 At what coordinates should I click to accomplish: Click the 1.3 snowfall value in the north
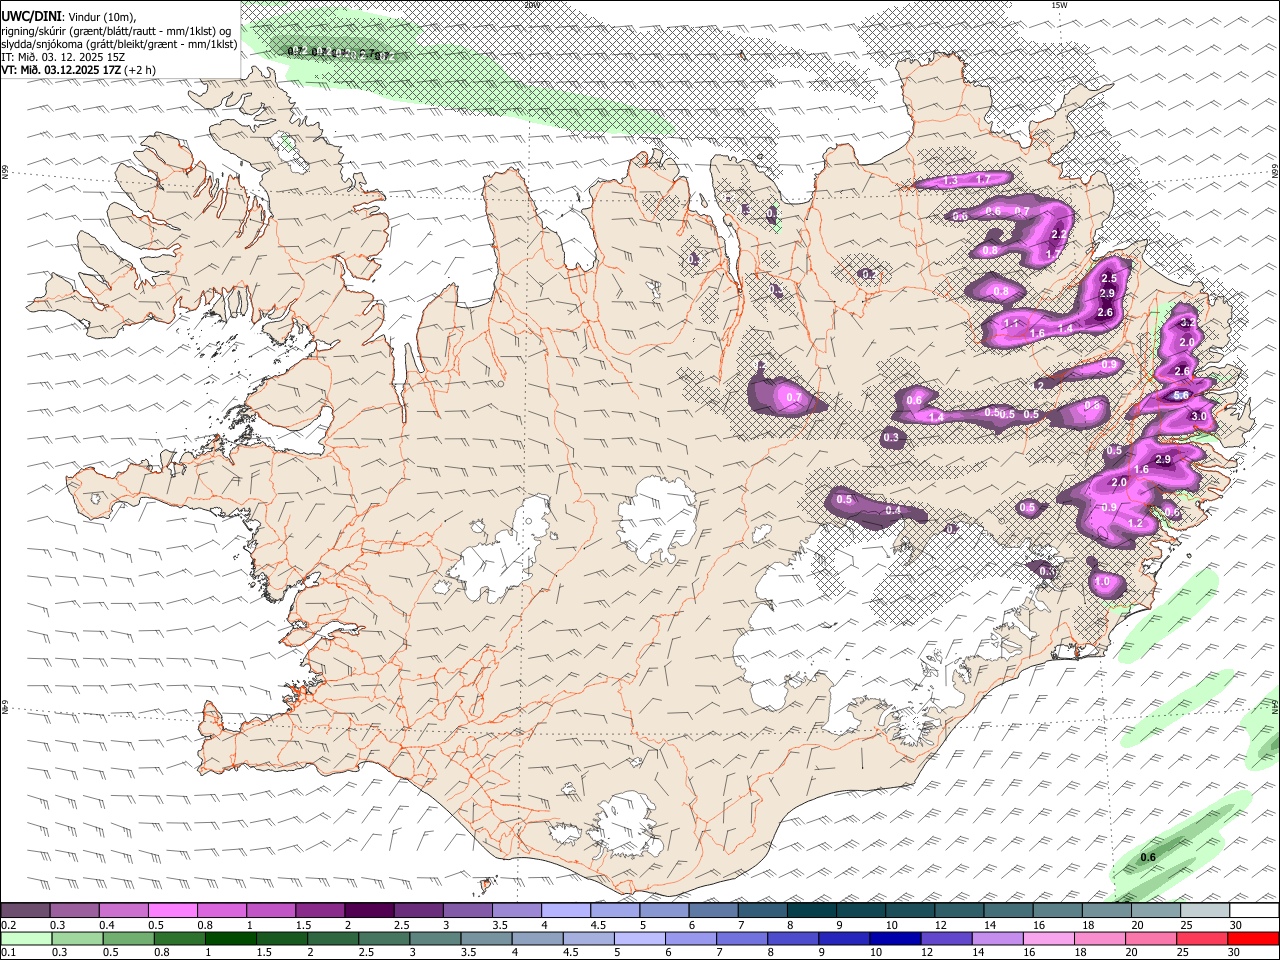[x=950, y=181]
